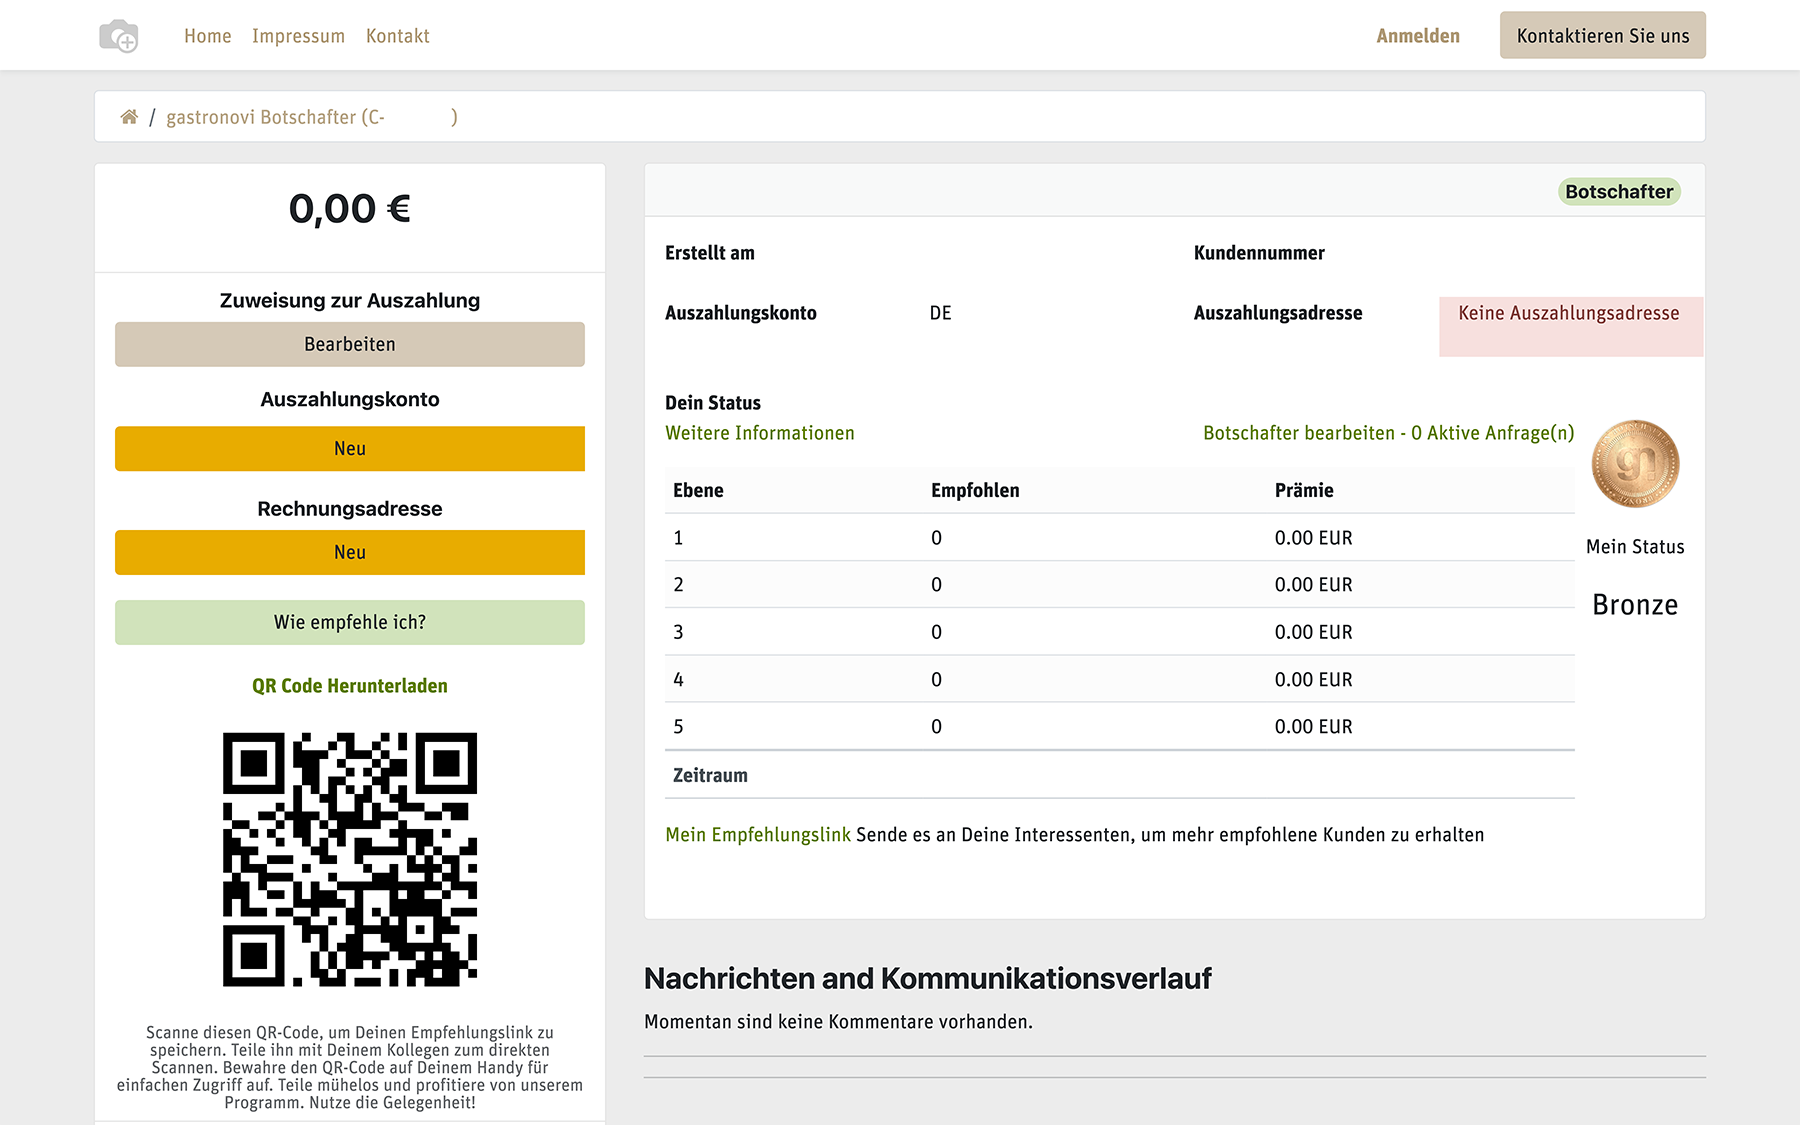1800x1125 pixels.
Task: Click the Prämie column header
Action: (x=1304, y=490)
